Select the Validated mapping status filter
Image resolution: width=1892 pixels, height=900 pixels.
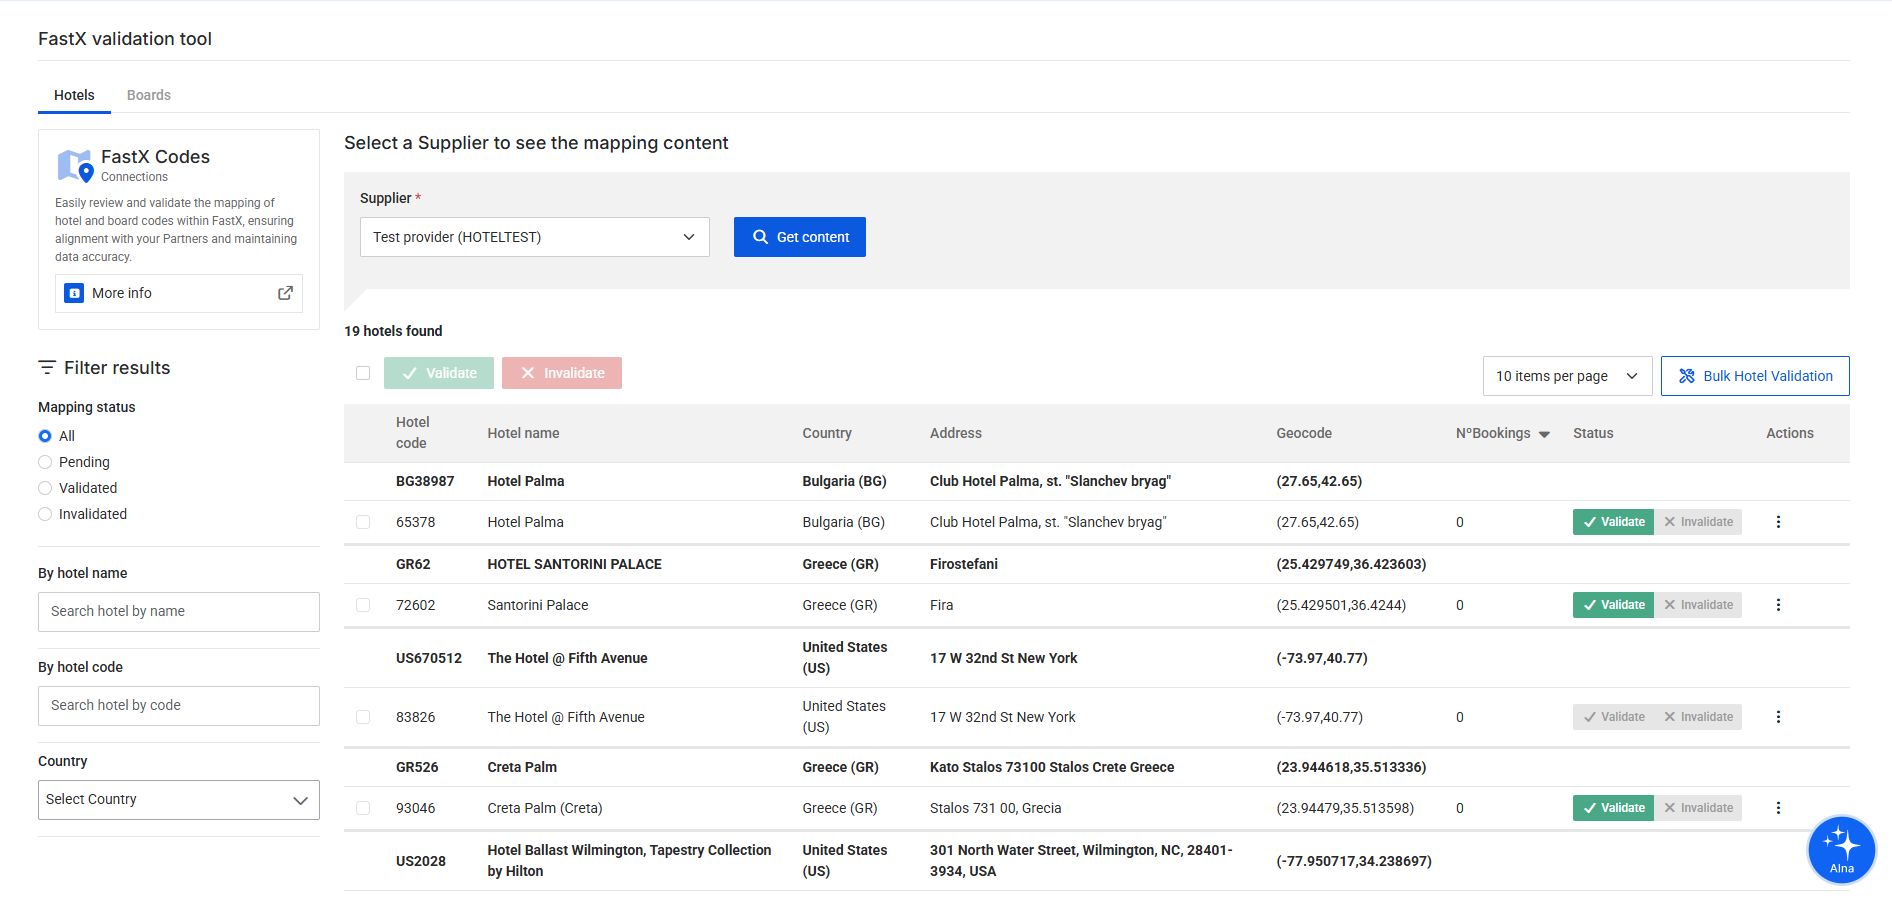pyautogui.click(x=45, y=488)
